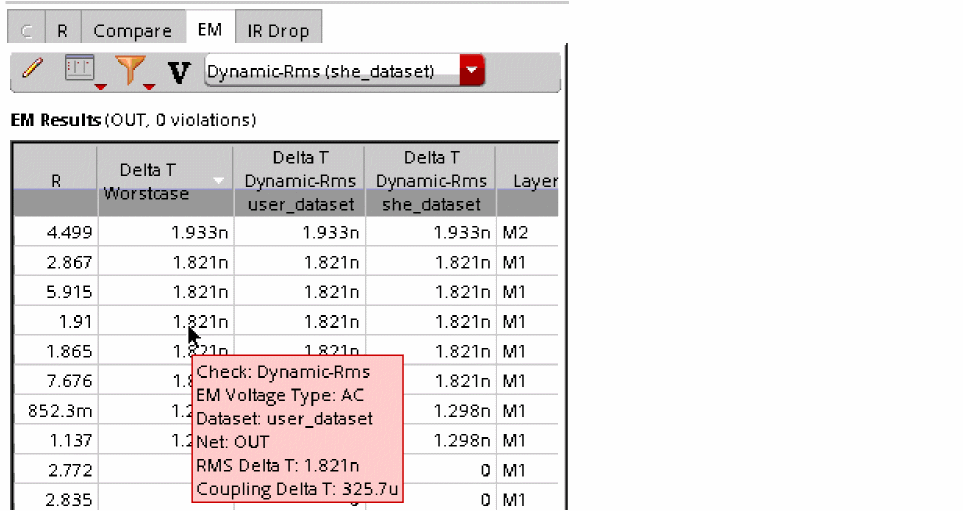Select the EM tab

point(209,29)
